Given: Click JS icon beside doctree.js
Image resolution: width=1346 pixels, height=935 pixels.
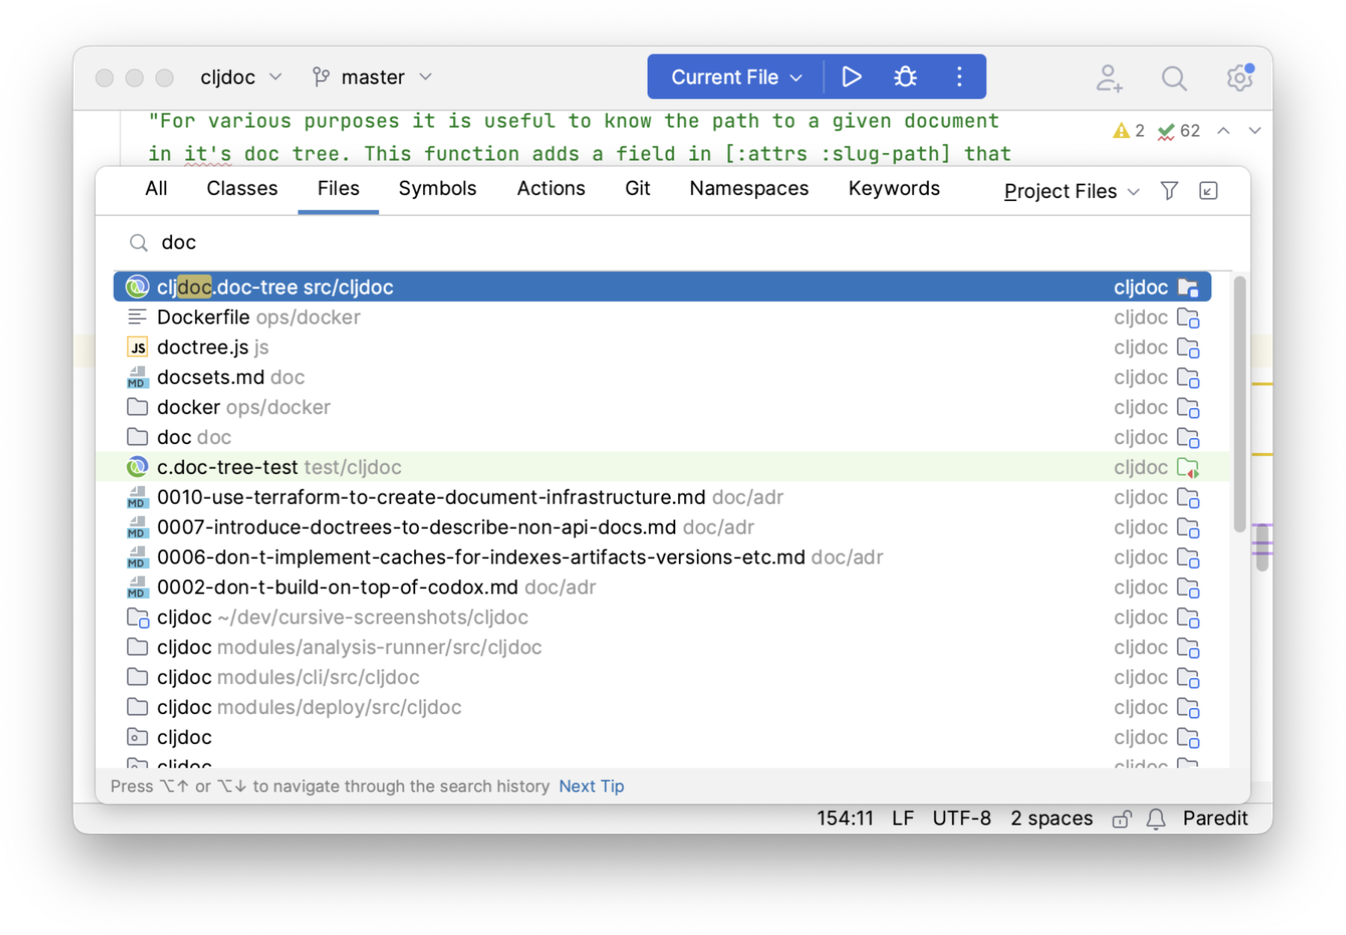Looking at the screenshot, I should click(137, 347).
